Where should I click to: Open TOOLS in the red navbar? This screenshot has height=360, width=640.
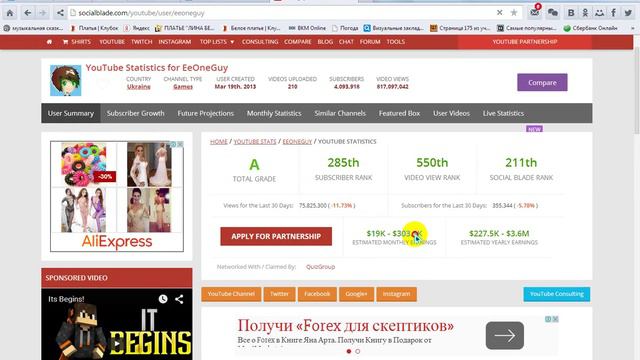point(396,42)
